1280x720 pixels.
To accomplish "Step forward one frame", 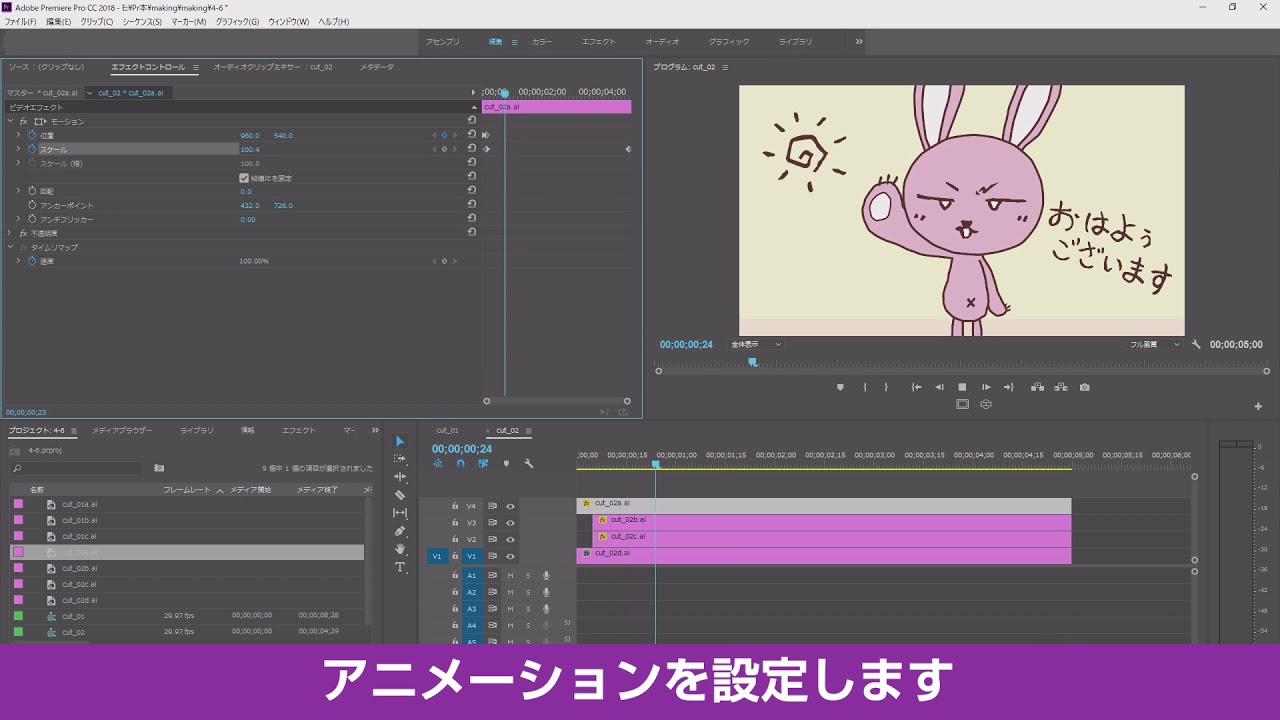I will pyautogui.click(x=986, y=387).
